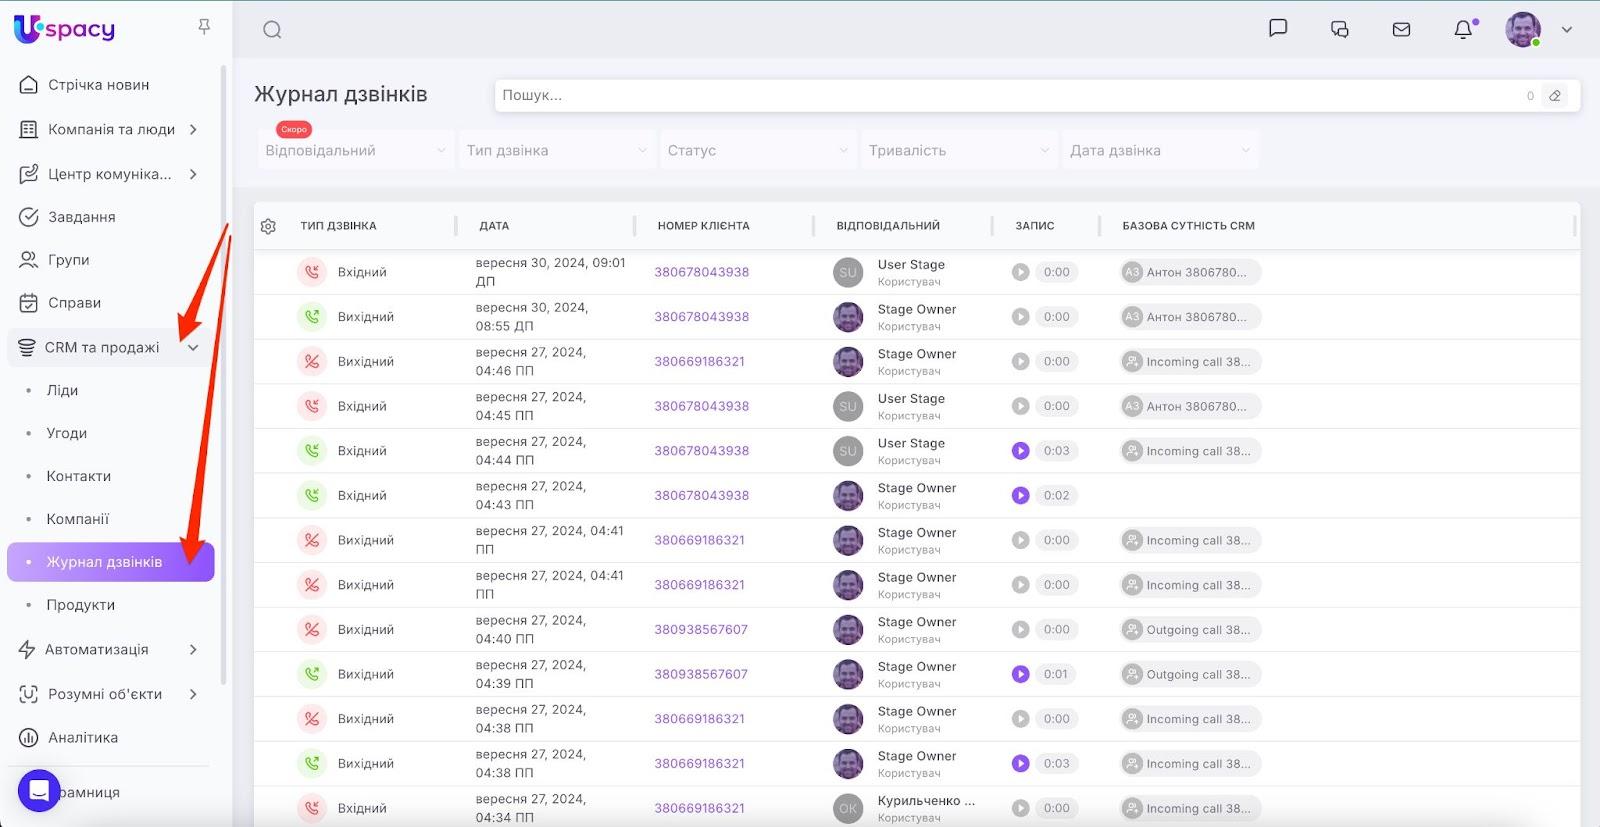Screen dimensions: 1600x827
Task: Play the 0:02 call recording
Action: [1020, 496]
